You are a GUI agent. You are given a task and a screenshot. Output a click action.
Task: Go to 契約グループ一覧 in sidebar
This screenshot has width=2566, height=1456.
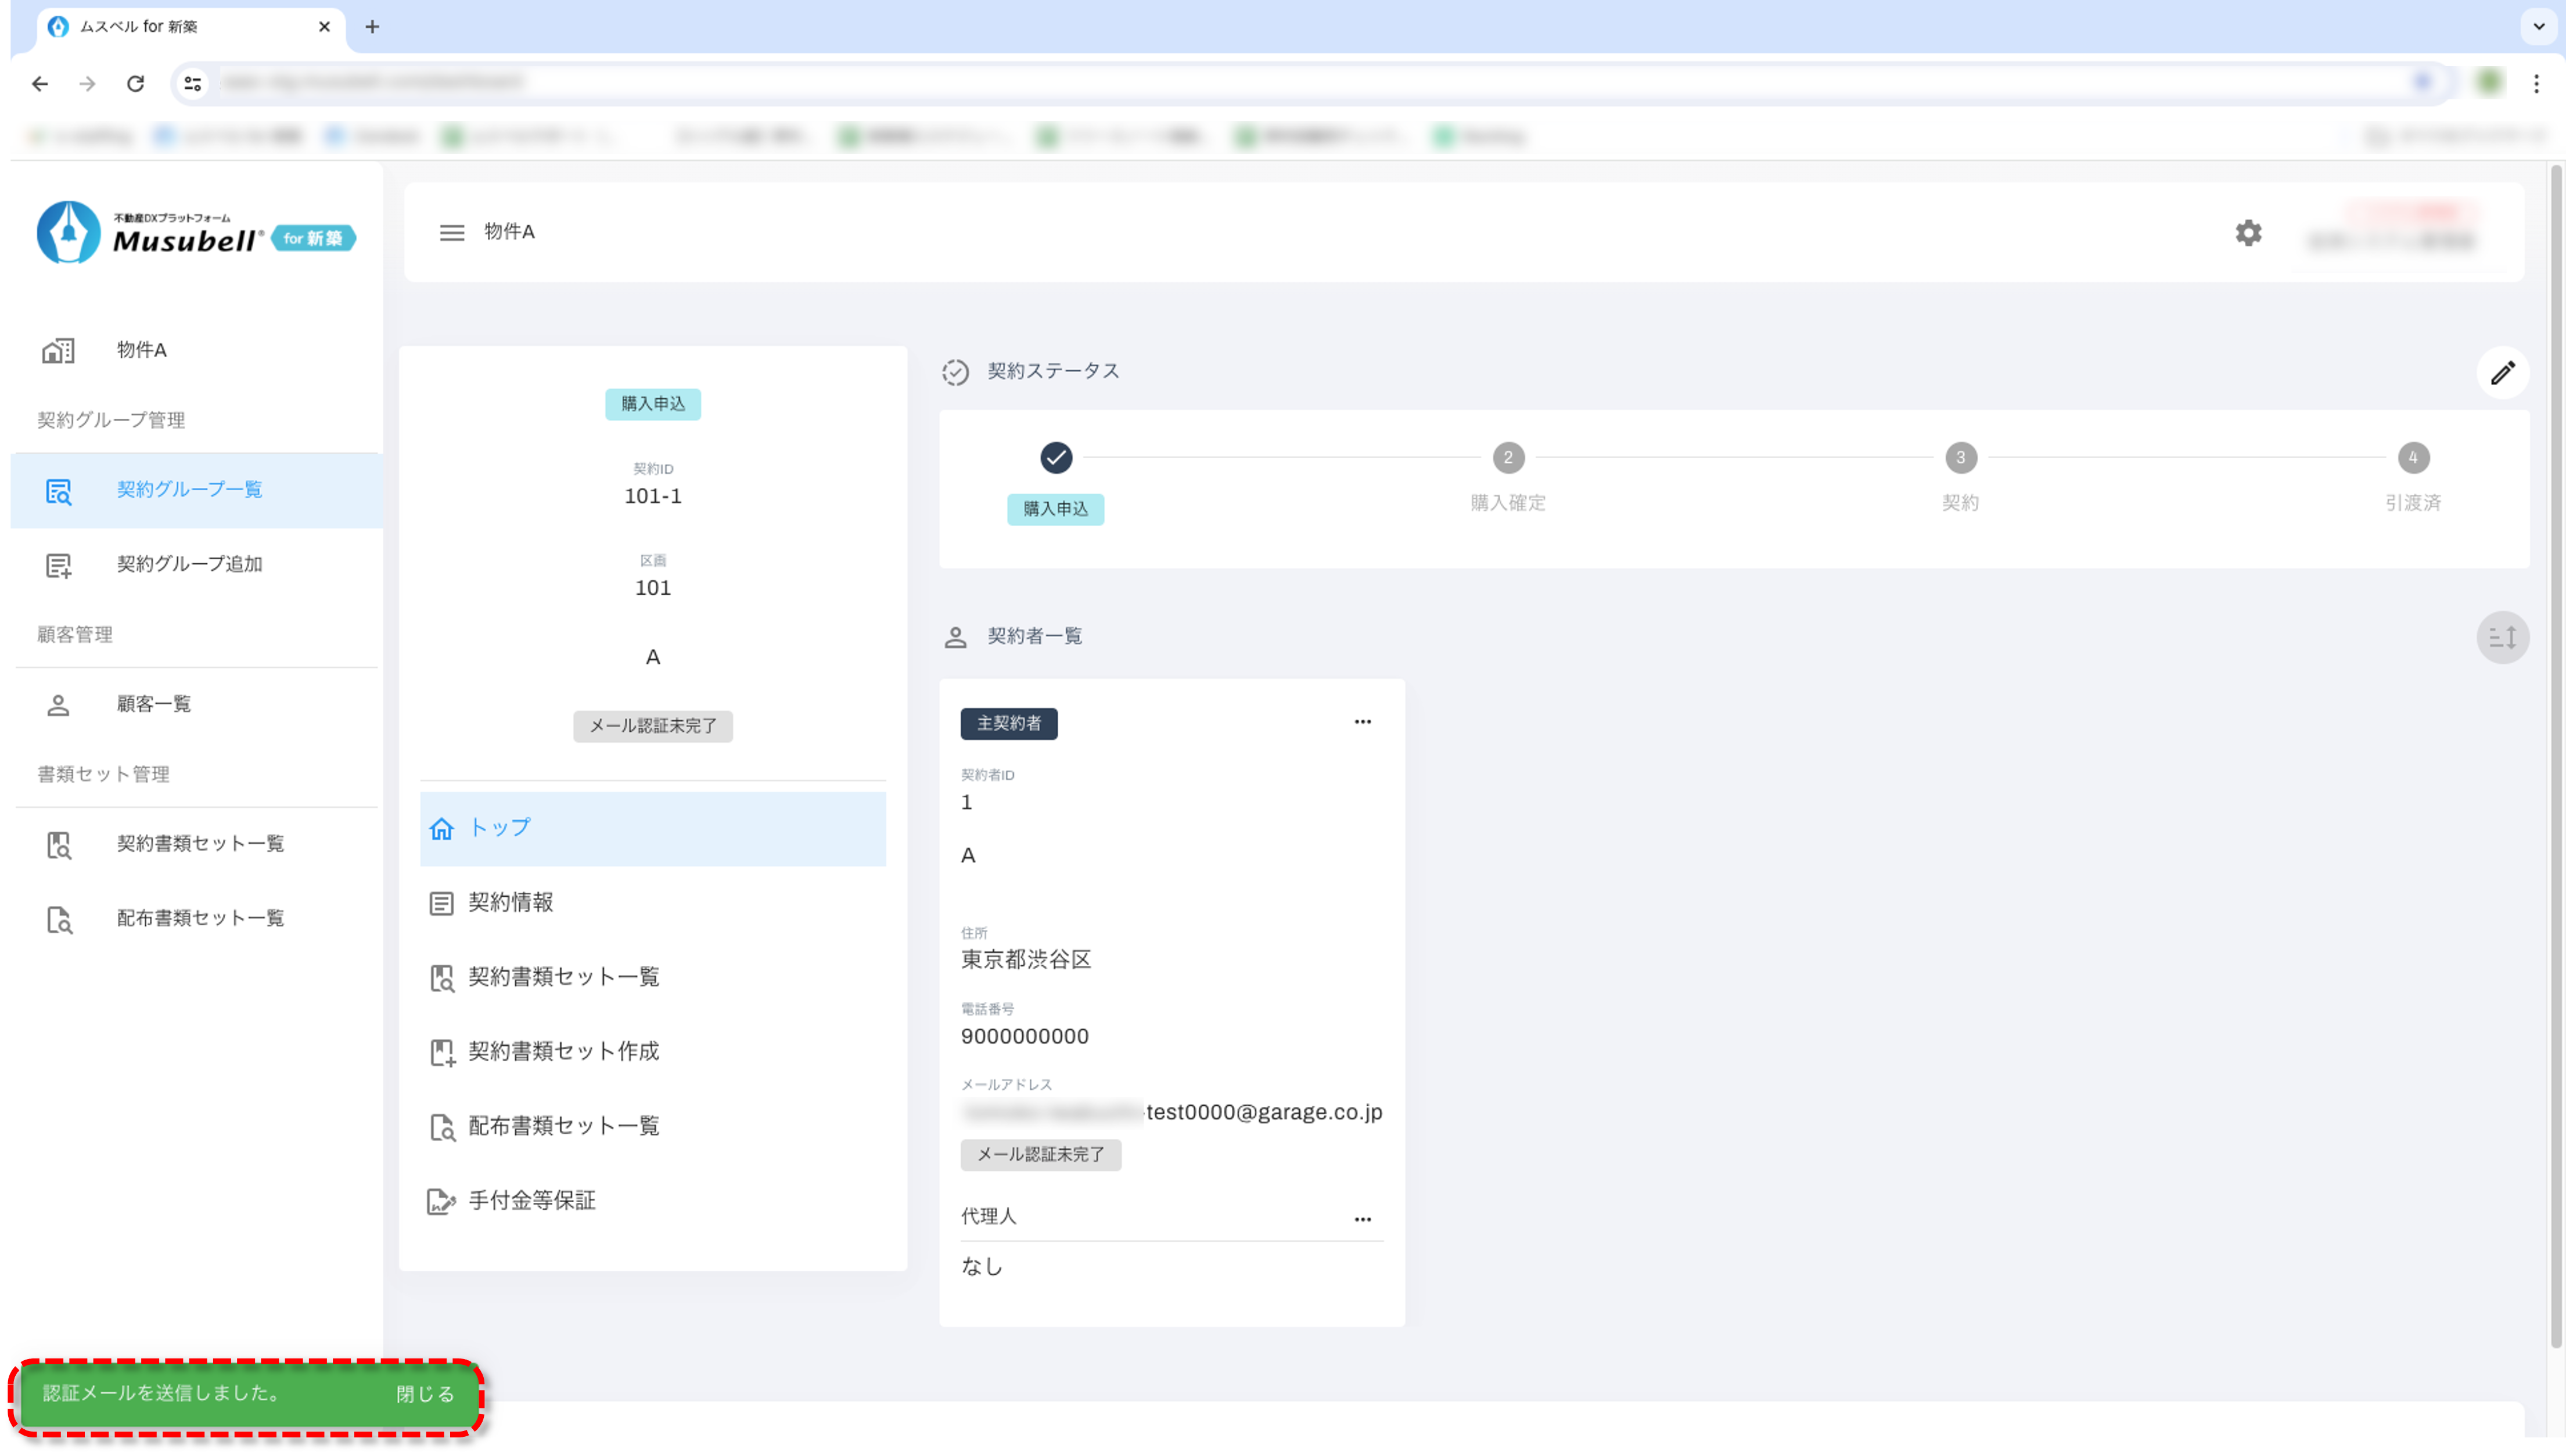coord(189,490)
